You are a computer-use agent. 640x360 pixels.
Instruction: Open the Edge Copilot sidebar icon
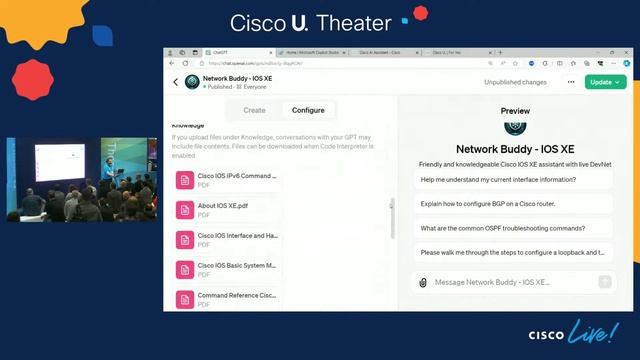627,63
